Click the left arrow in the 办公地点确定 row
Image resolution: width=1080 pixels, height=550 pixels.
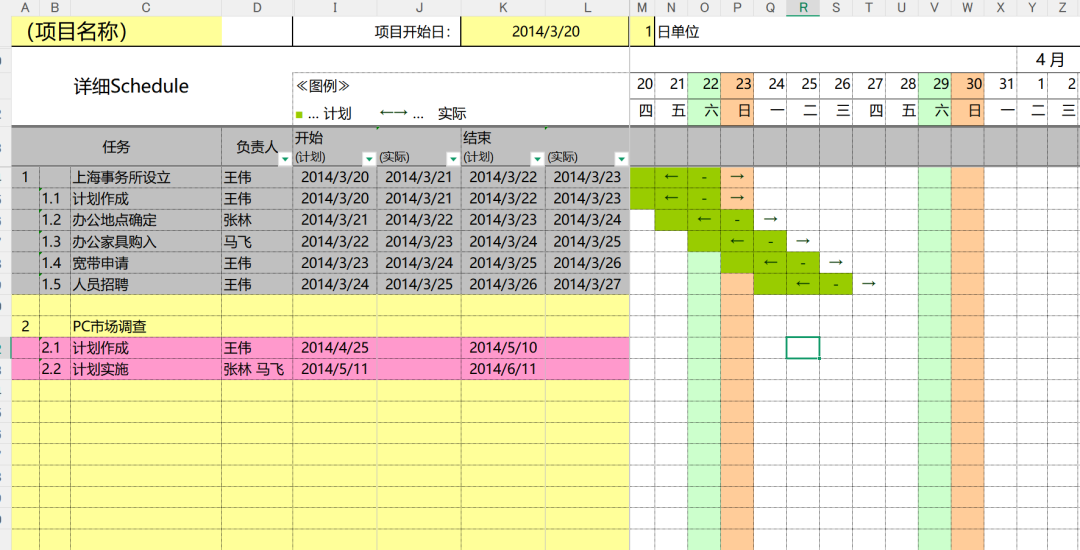pos(704,219)
